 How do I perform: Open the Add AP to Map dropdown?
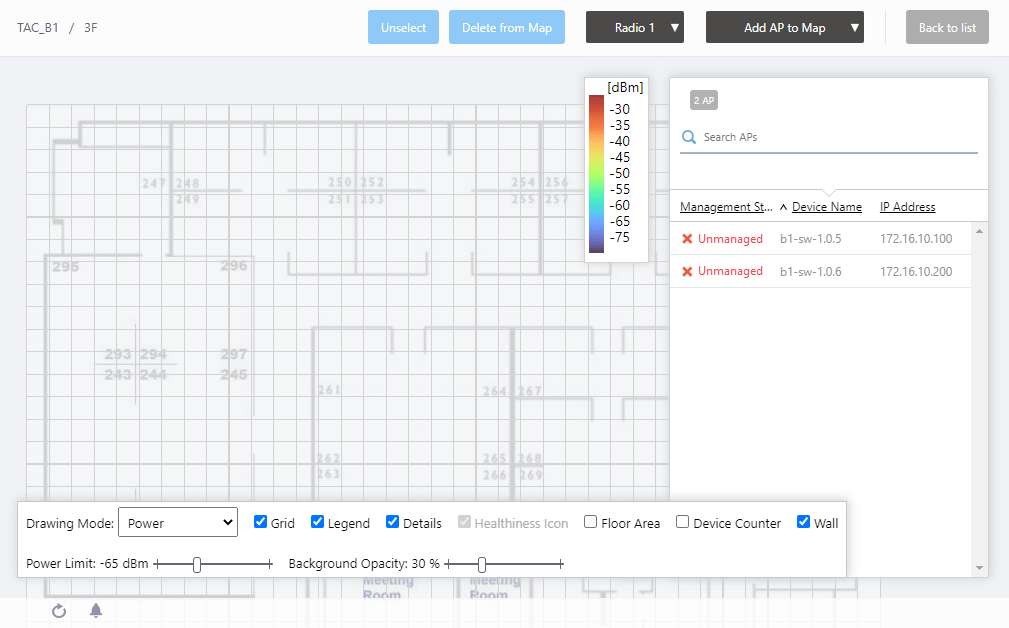tap(785, 28)
